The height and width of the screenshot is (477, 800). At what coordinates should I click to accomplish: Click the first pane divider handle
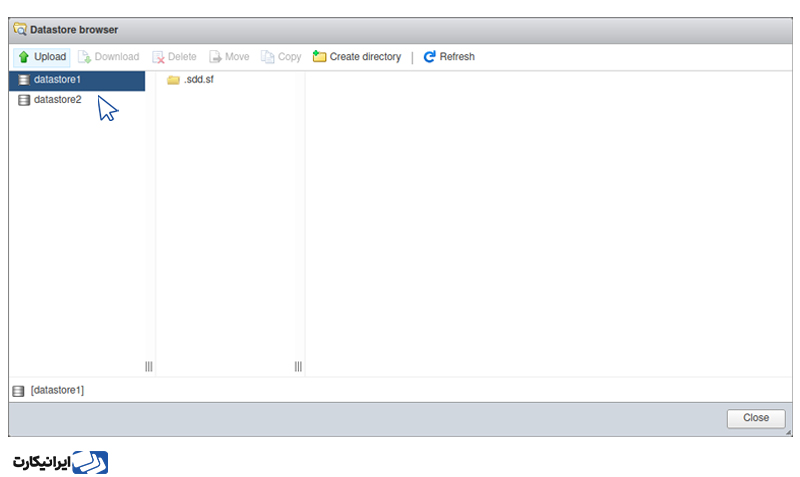coord(148,366)
